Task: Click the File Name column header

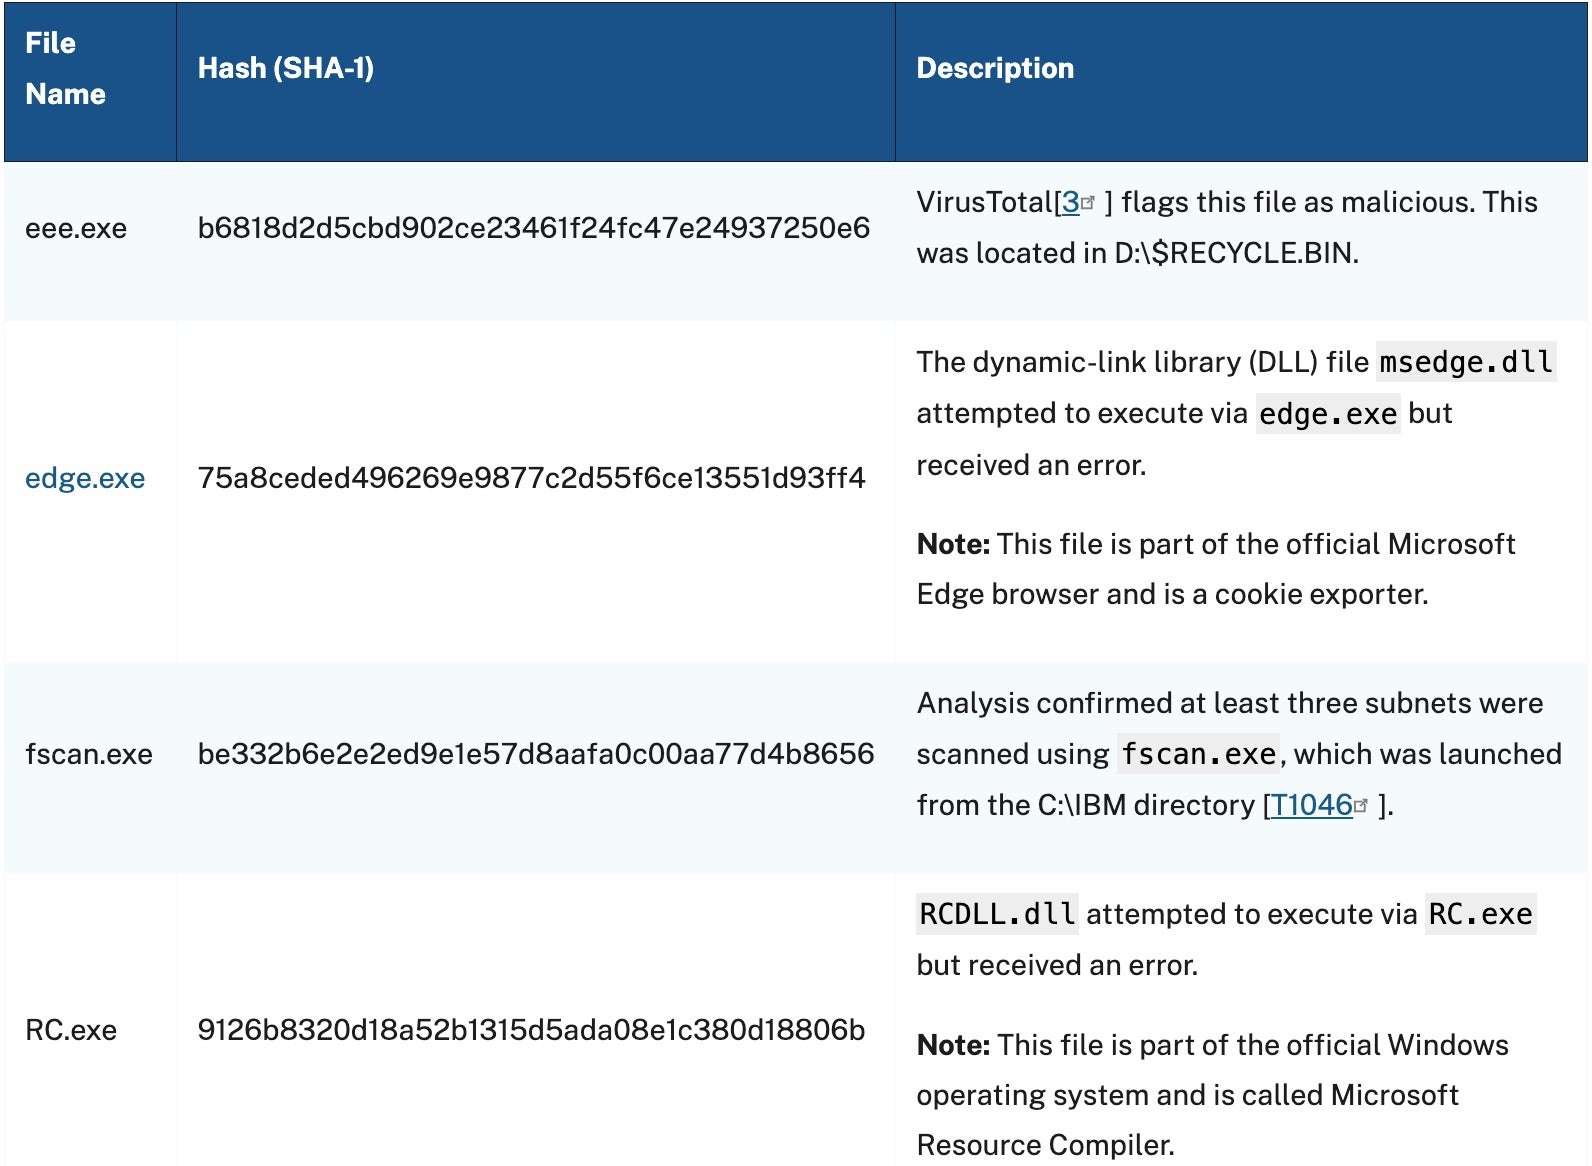Action: pos(65,68)
